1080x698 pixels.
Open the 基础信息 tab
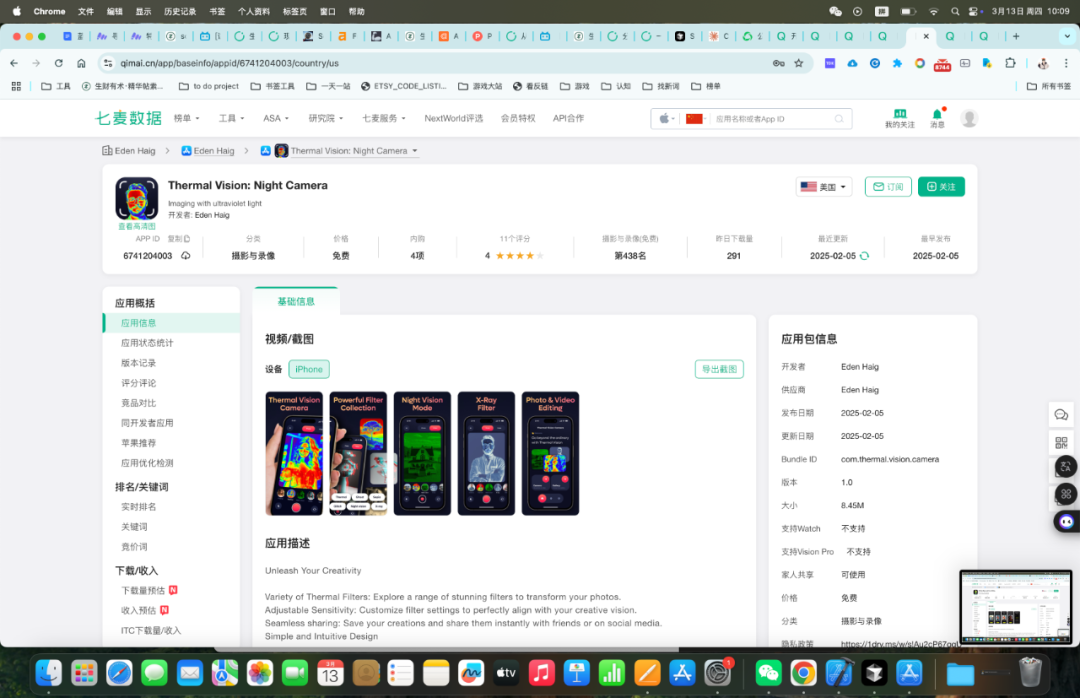296,301
